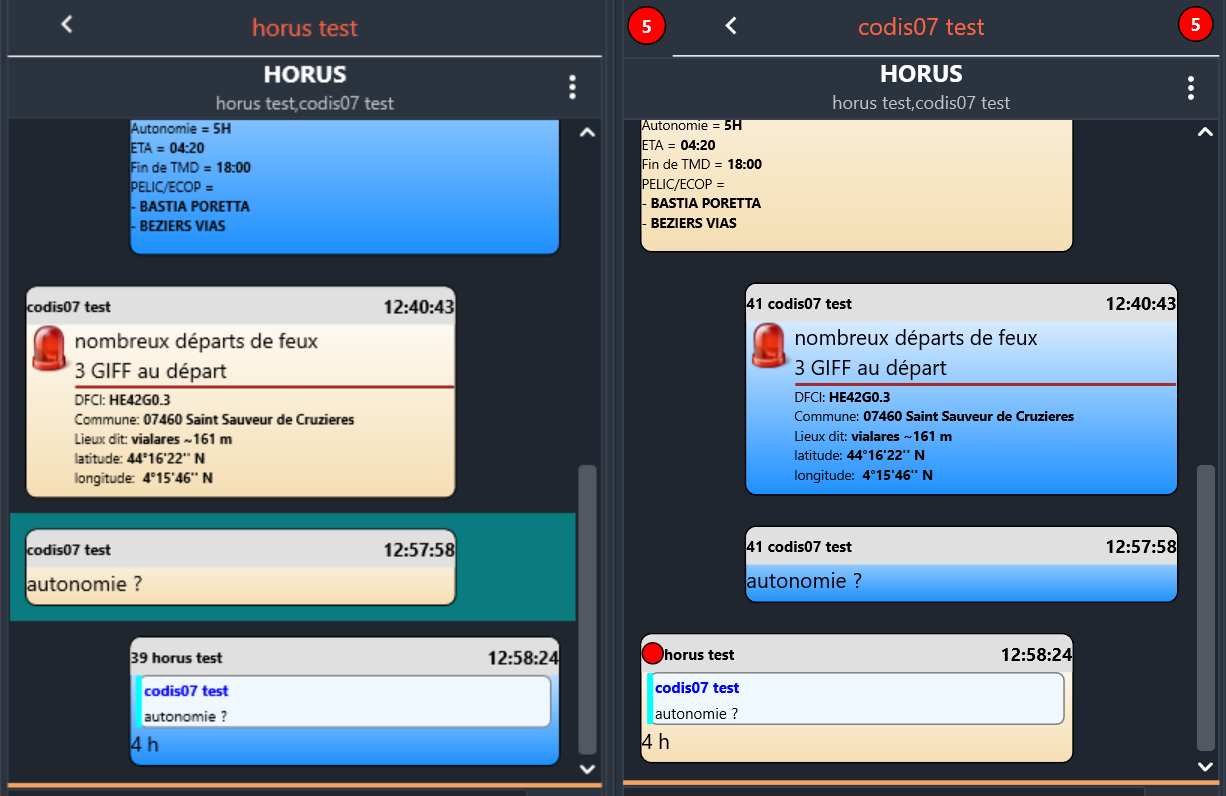The image size is (1226, 796).
Task: Click back arrow in codis07 test panel
Action: (x=731, y=26)
